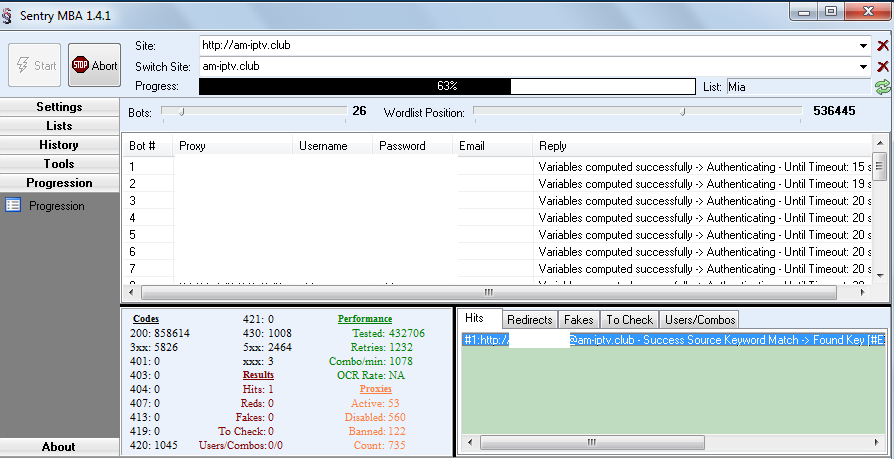Minimize the Sentry MBA window
894x459 pixels.
(804, 12)
